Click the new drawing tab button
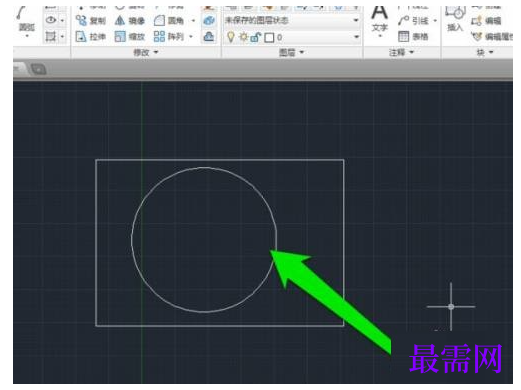This screenshot has width=521, height=390. point(38,69)
